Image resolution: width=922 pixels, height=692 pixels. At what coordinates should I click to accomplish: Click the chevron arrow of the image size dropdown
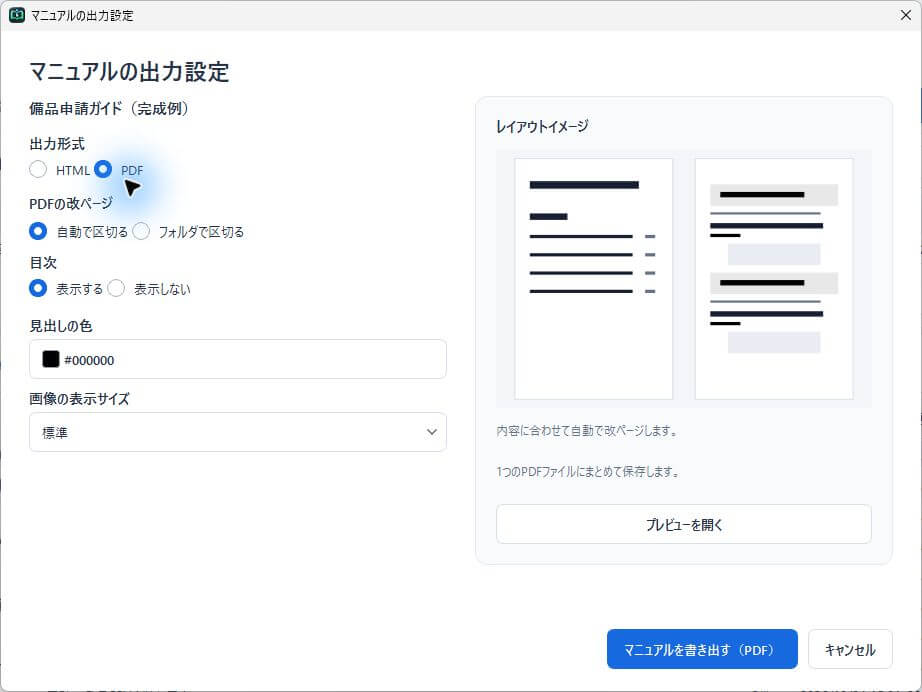[432, 432]
